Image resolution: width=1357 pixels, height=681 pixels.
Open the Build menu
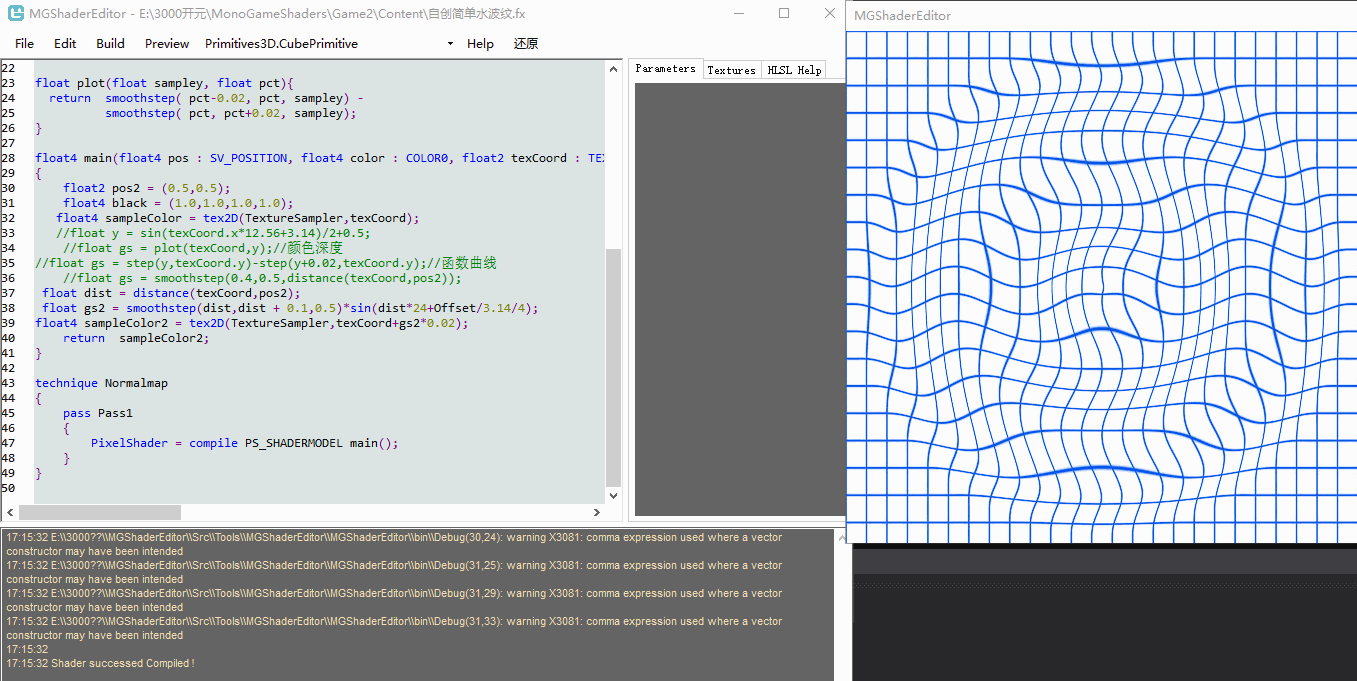click(x=110, y=44)
